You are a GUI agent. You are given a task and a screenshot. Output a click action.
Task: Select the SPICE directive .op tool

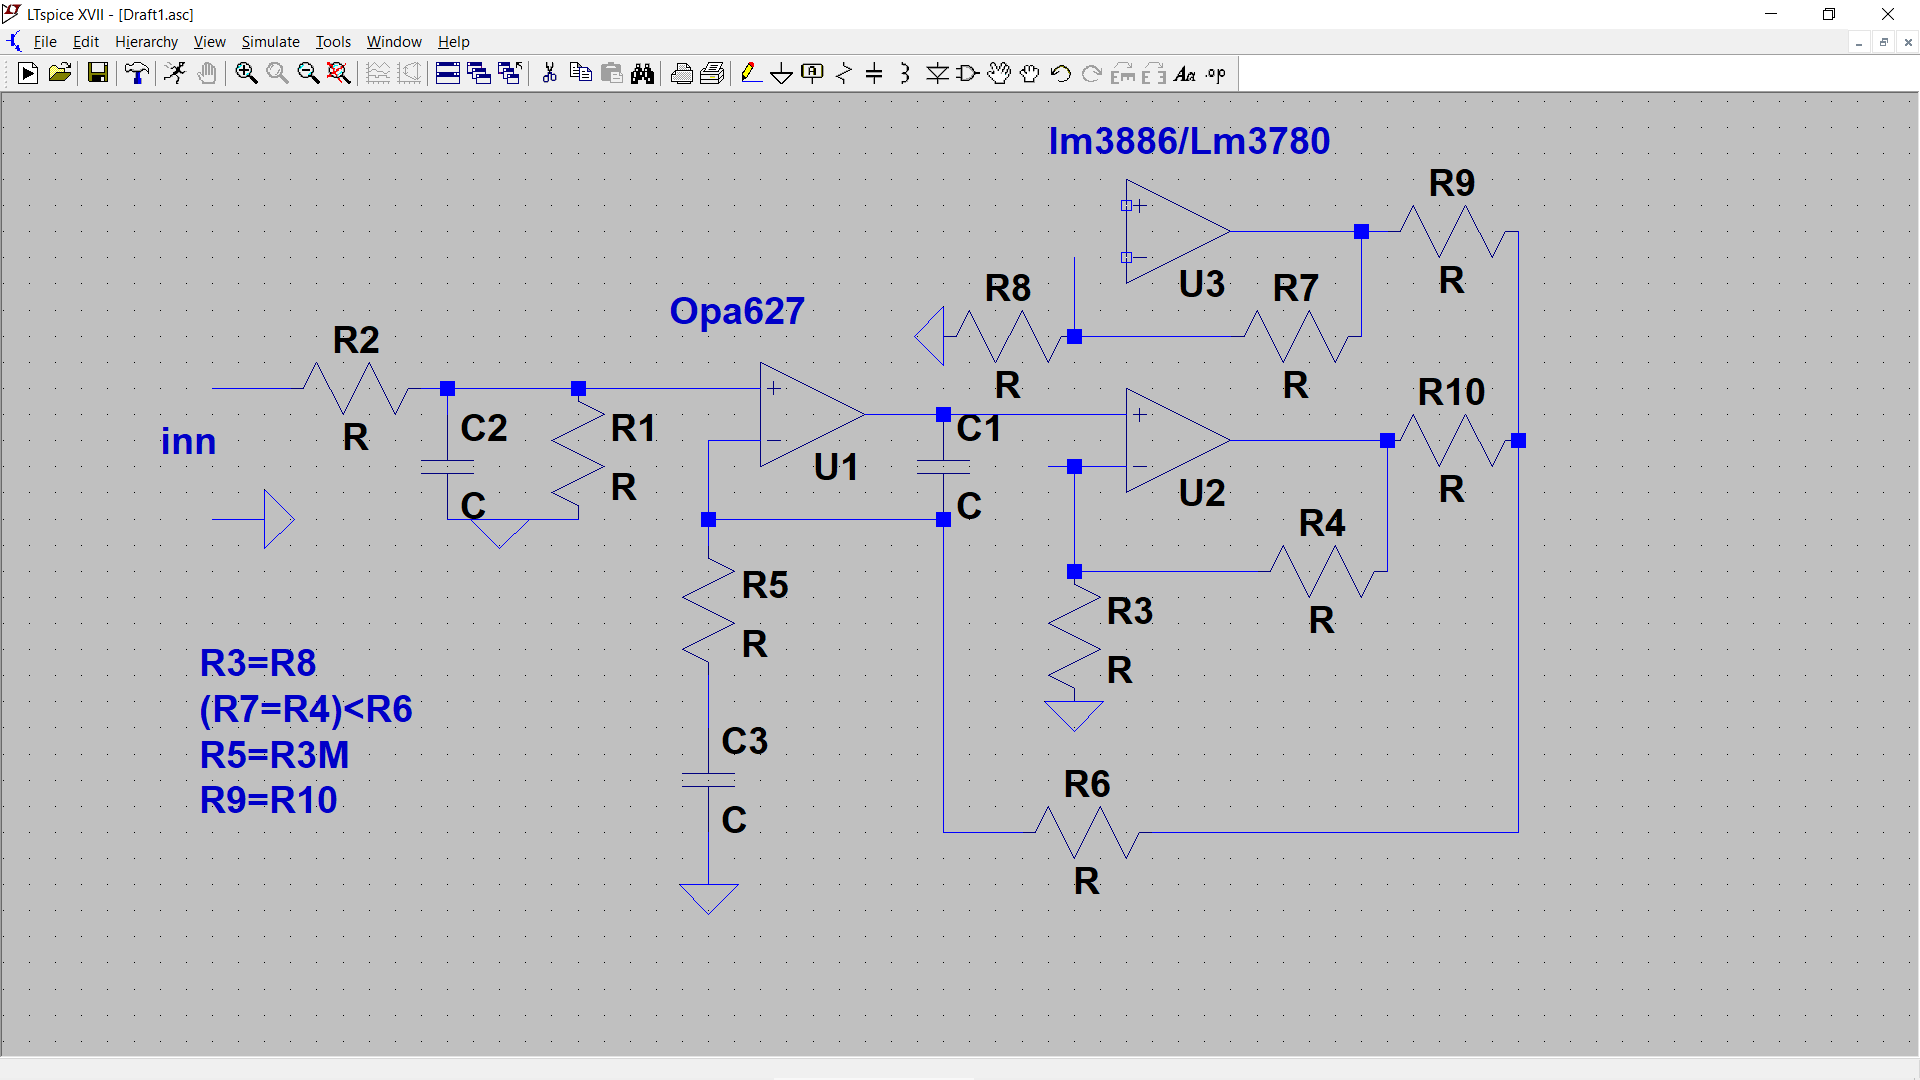pyautogui.click(x=1216, y=73)
